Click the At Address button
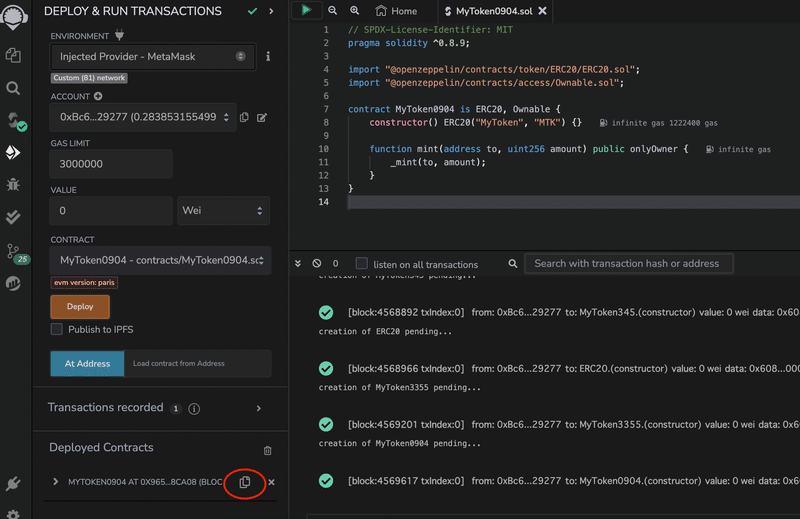 87,363
